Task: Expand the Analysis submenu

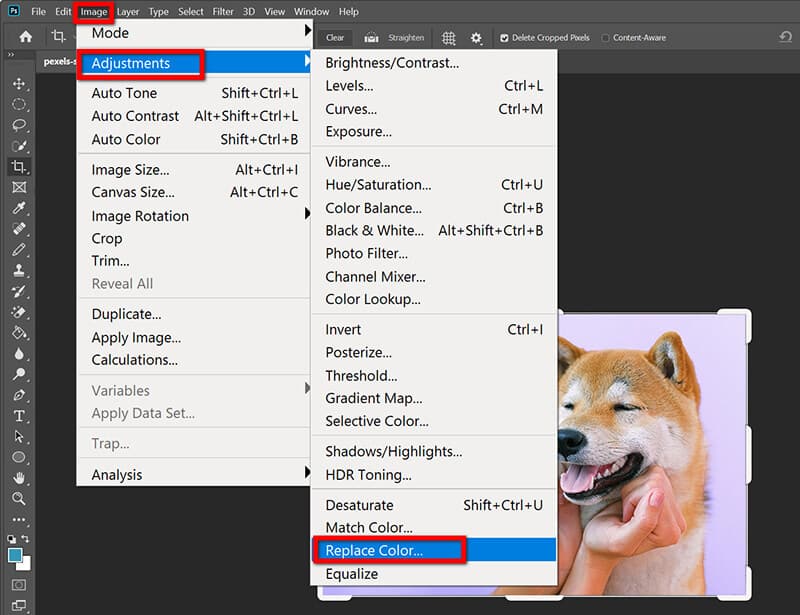Action: point(117,474)
